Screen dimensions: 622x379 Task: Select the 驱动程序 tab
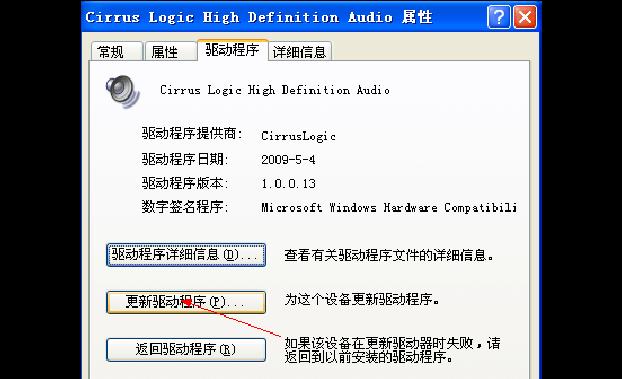[x=232, y=50]
